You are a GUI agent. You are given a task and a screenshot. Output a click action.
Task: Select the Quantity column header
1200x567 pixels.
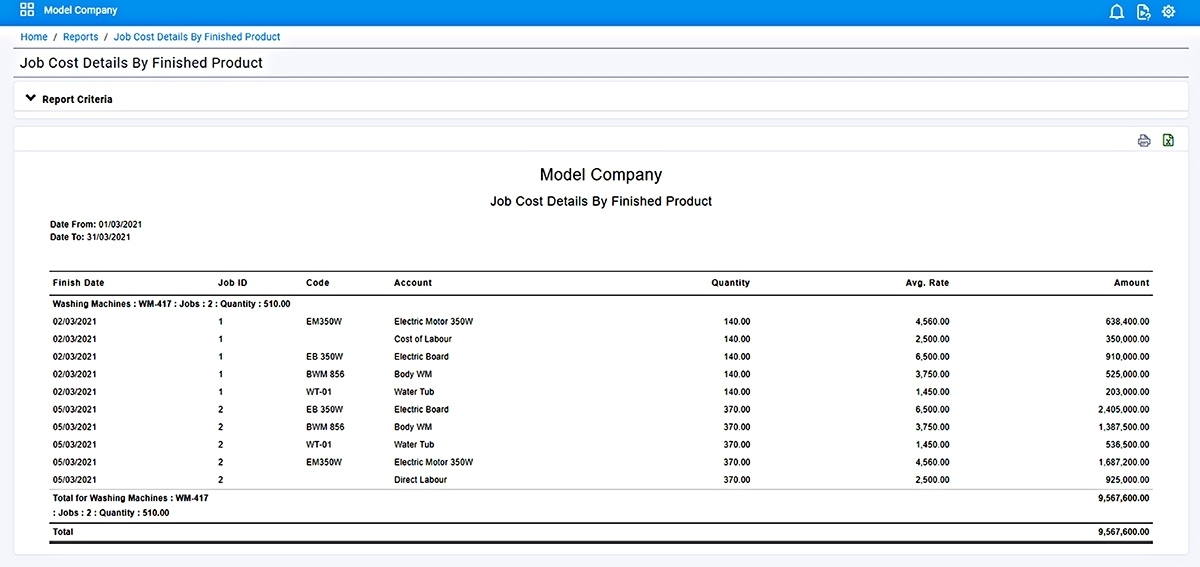tap(731, 283)
